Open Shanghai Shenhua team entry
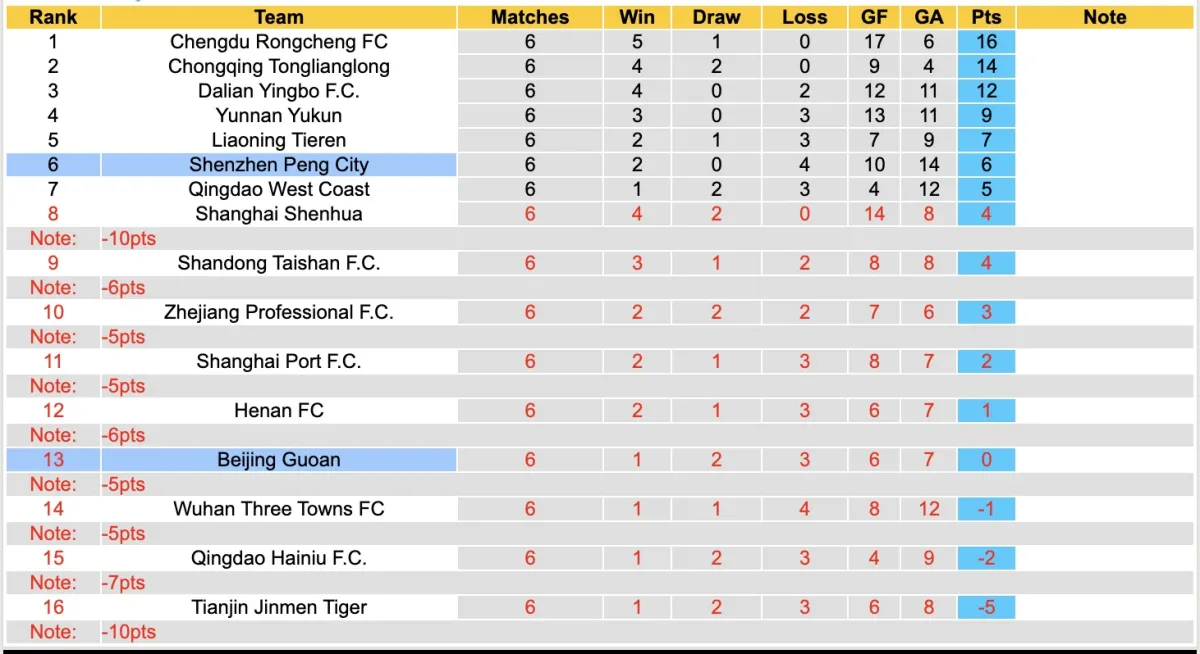Viewport: 1200px width, 654px height. click(x=279, y=214)
